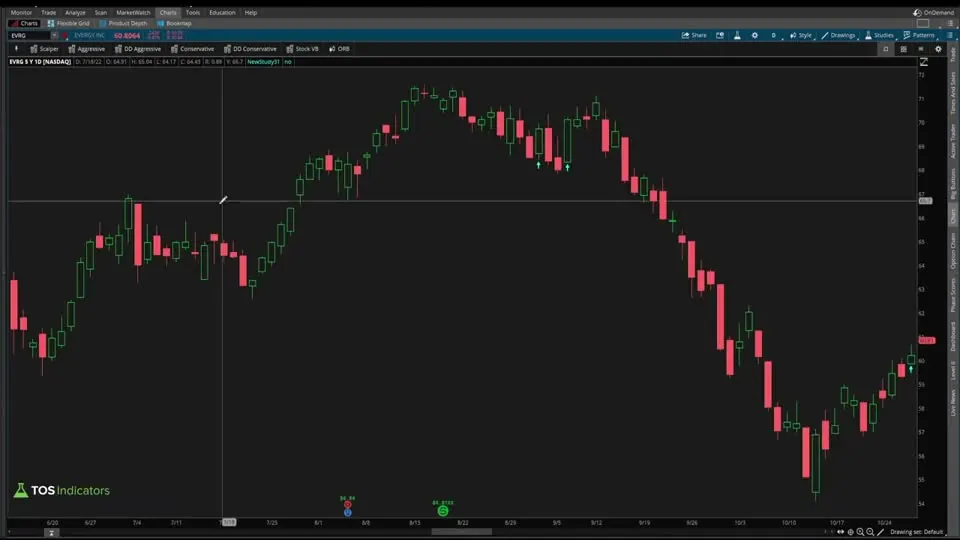The height and width of the screenshot is (540, 960).
Task: Click the zoom in magnifier icon
Action: tap(860, 532)
